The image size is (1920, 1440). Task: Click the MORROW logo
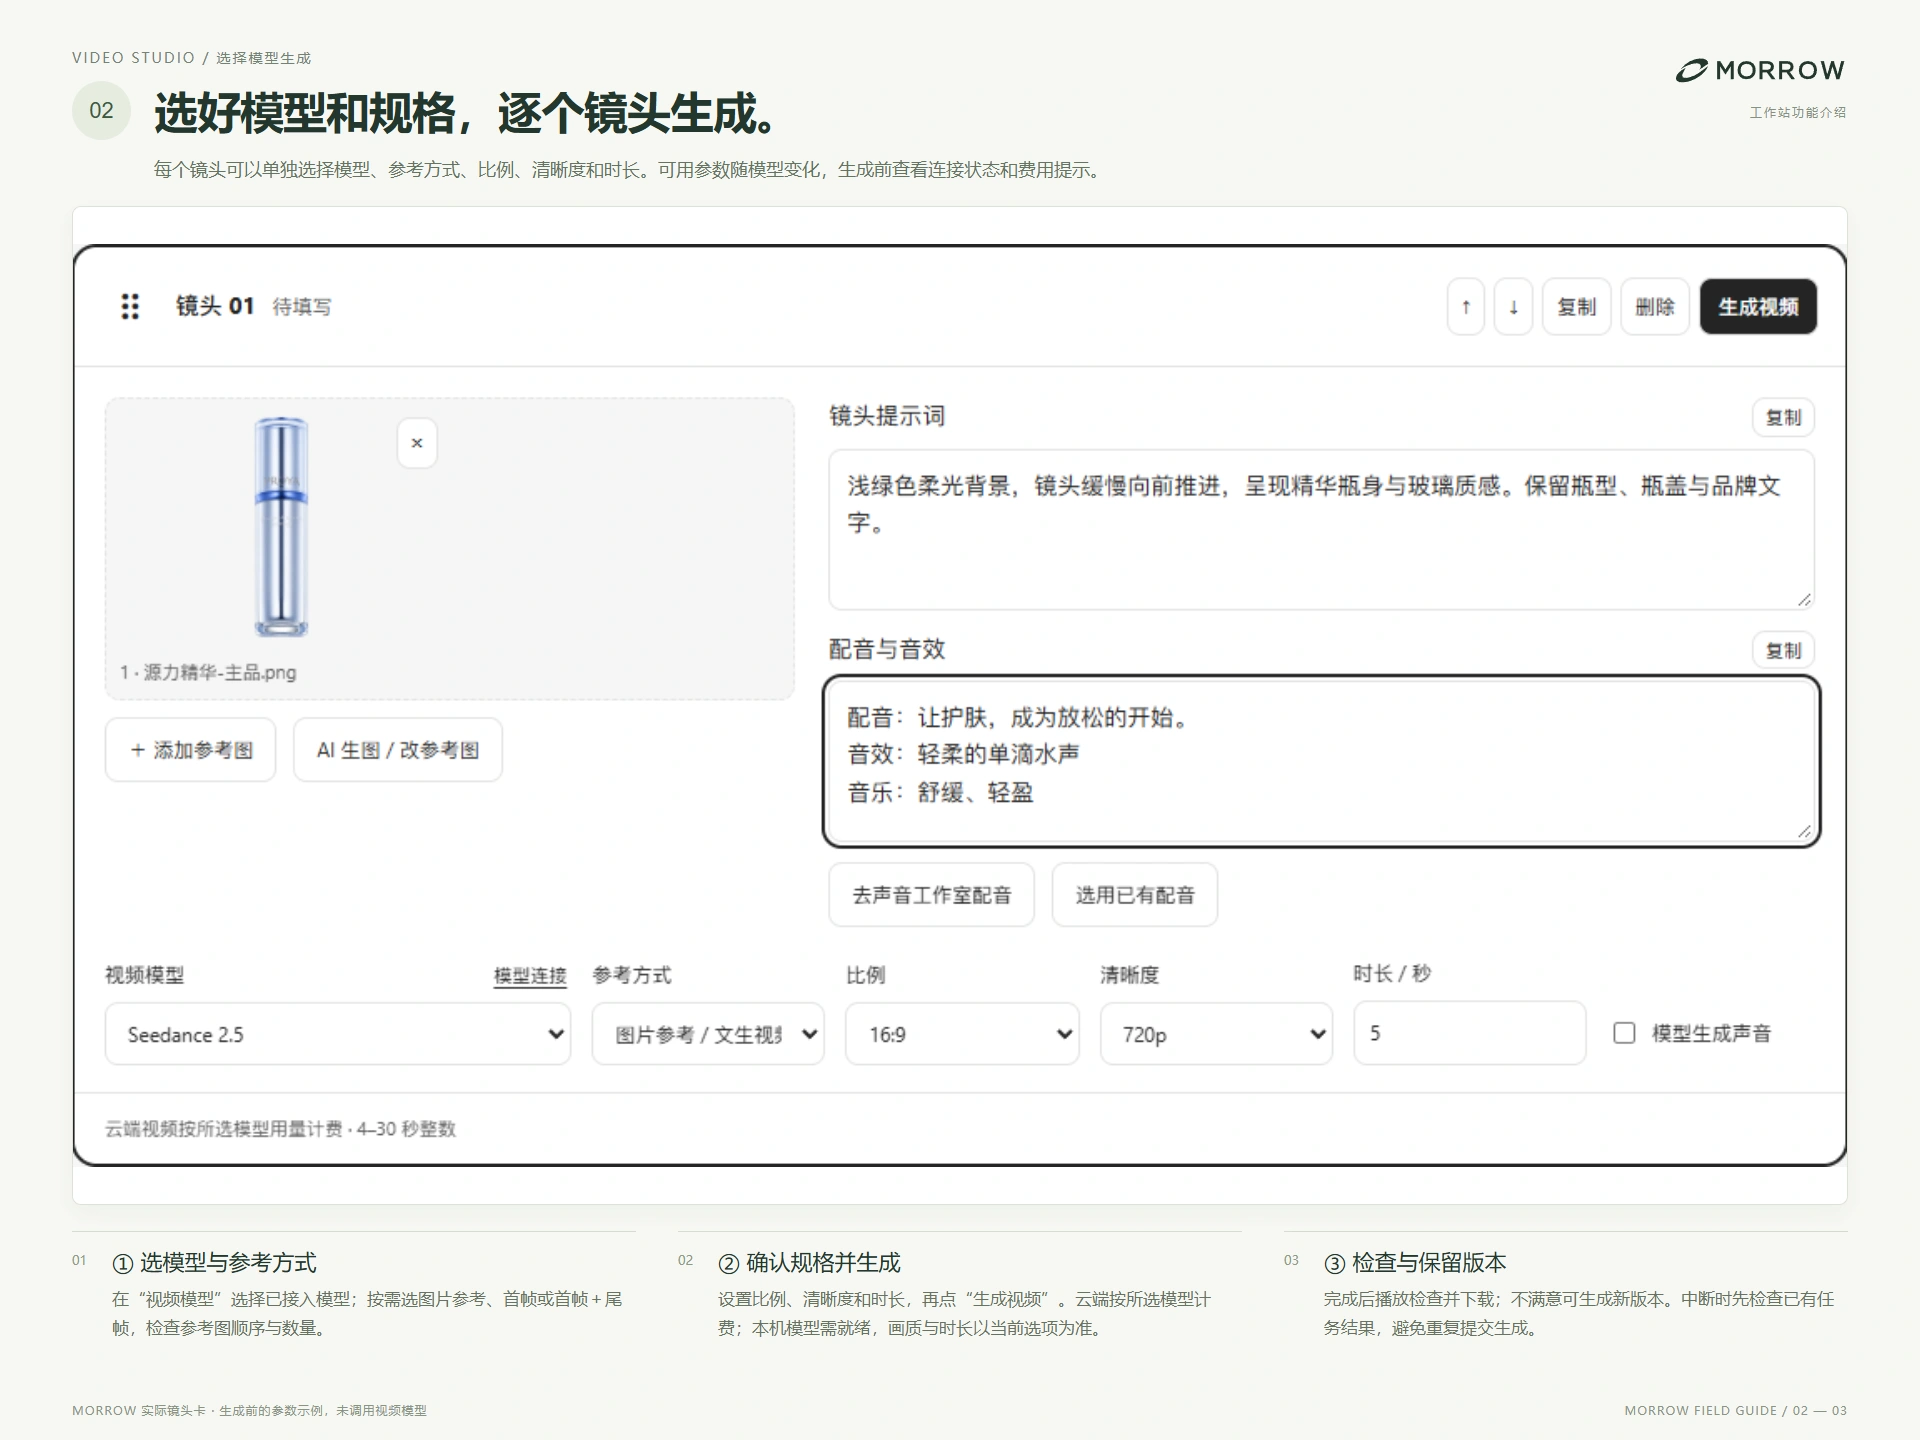(1760, 70)
